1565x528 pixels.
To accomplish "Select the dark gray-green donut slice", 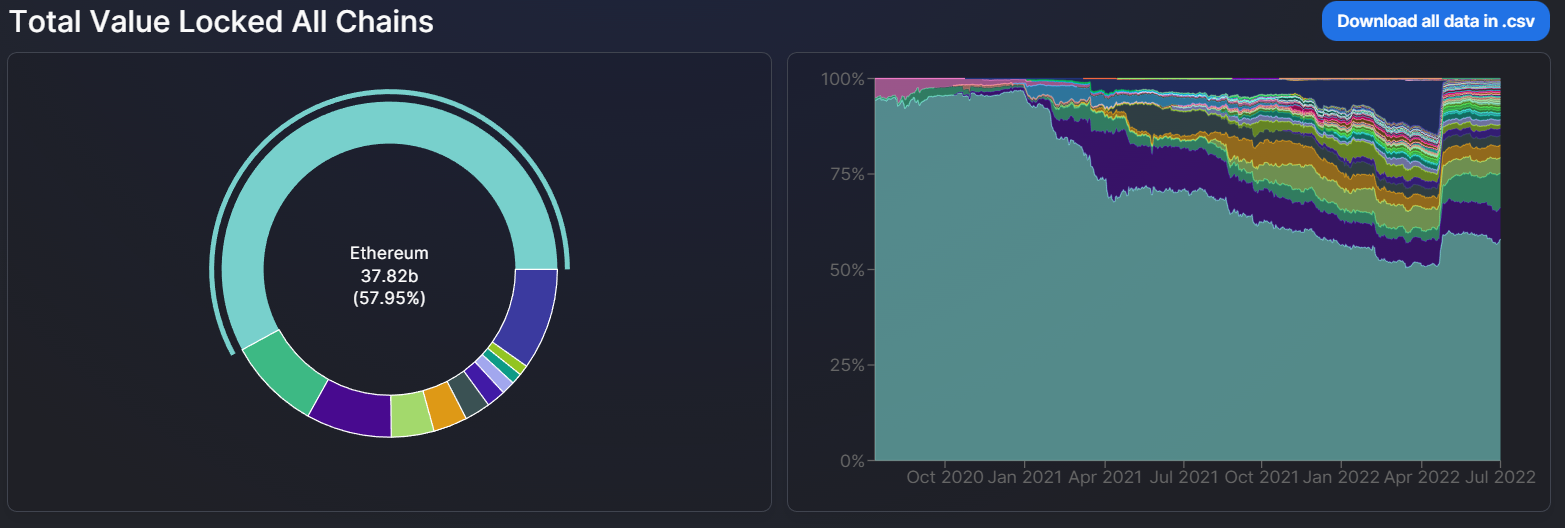I will click(x=468, y=393).
